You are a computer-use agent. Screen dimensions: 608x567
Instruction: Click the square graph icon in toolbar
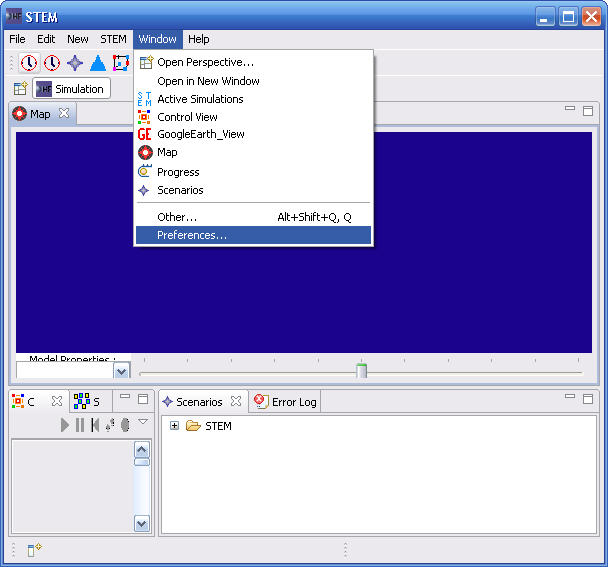(x=121, y=63)
